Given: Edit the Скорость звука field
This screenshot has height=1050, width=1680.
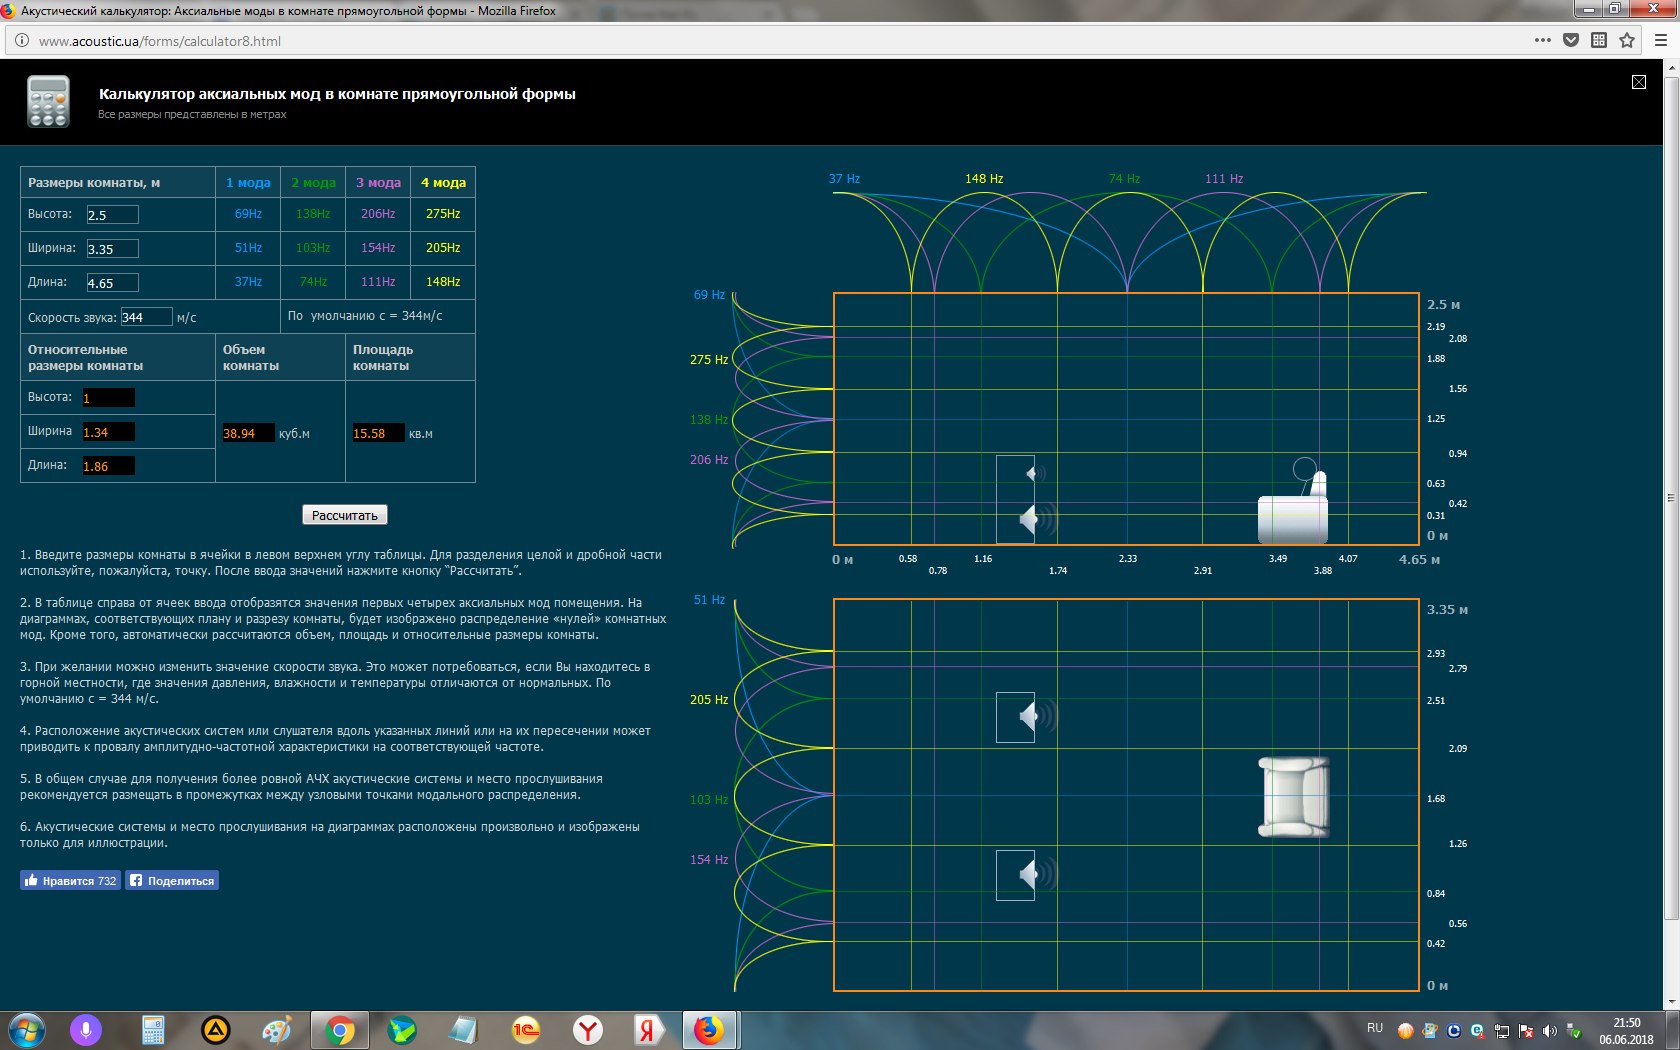Looking at the screenshot, I should [146, 317].
